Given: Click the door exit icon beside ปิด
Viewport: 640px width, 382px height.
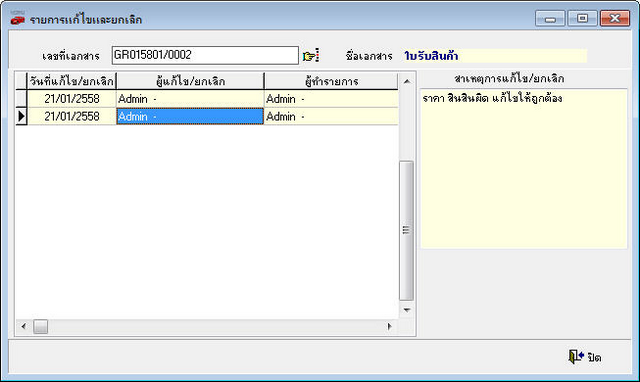Looking at the screenshot, I should click(576, 357).
